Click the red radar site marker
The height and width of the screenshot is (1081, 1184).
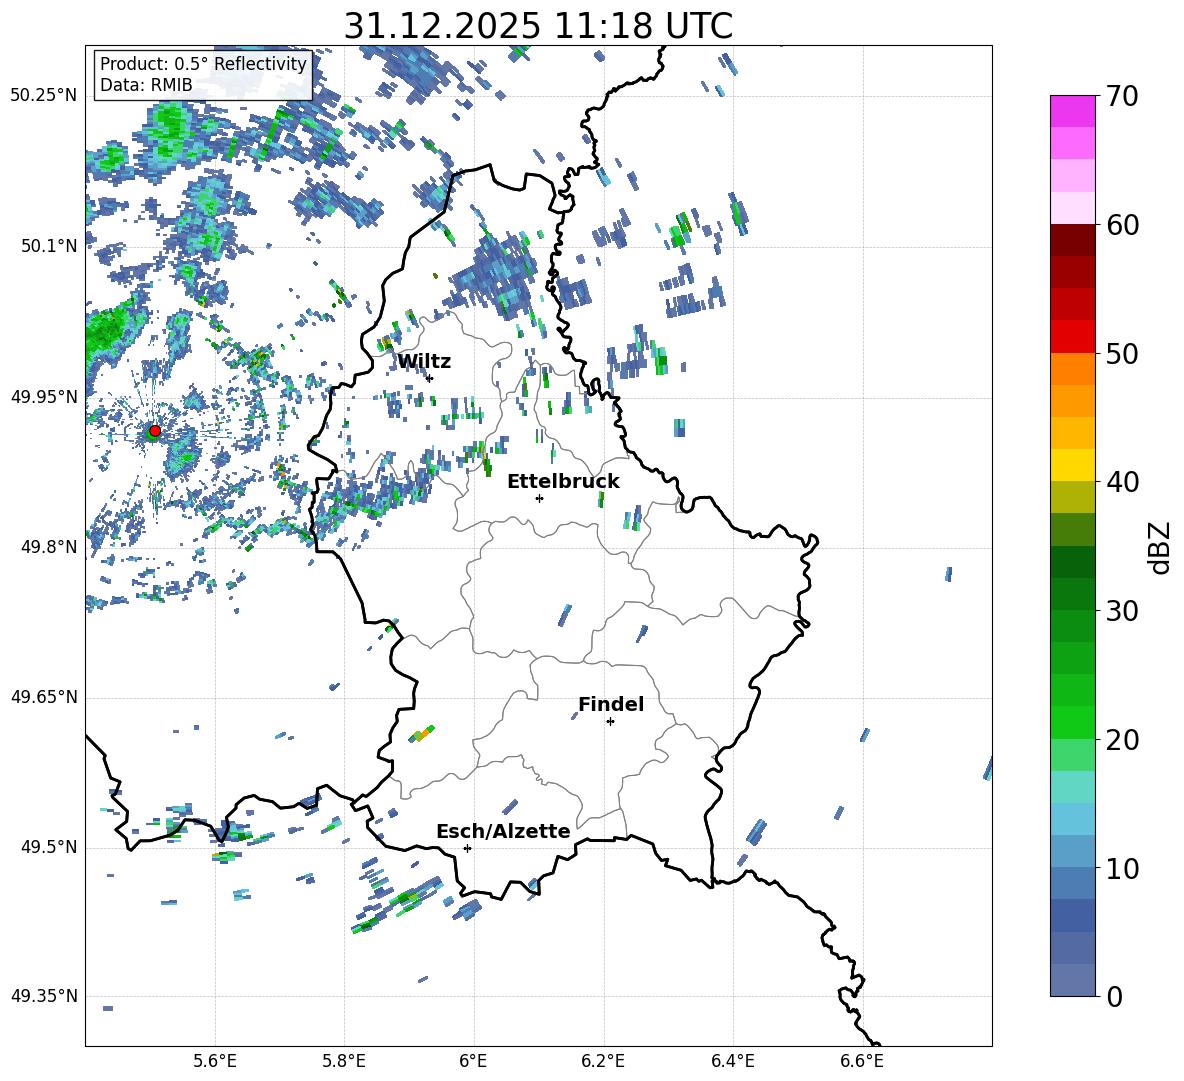pyautogui.click(x=155, y=430)
